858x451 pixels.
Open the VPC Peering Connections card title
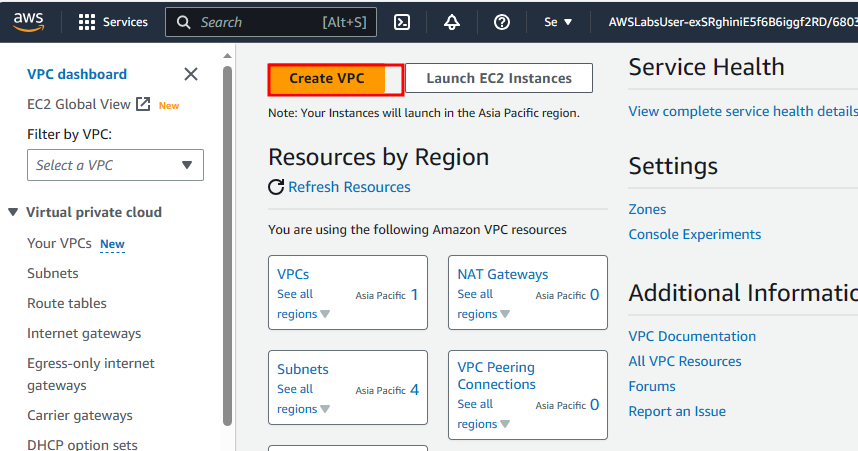point(496,375)
